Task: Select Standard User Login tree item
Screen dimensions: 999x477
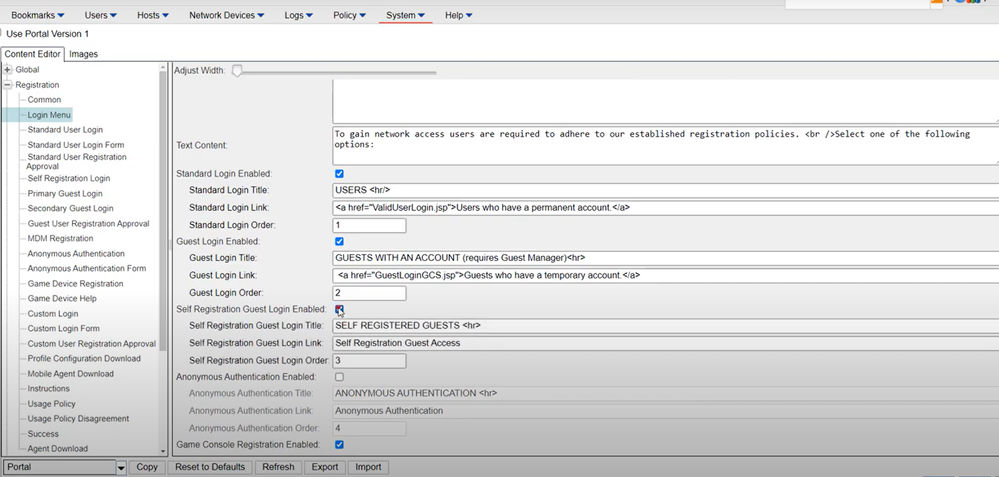Action: click(65, 130)
